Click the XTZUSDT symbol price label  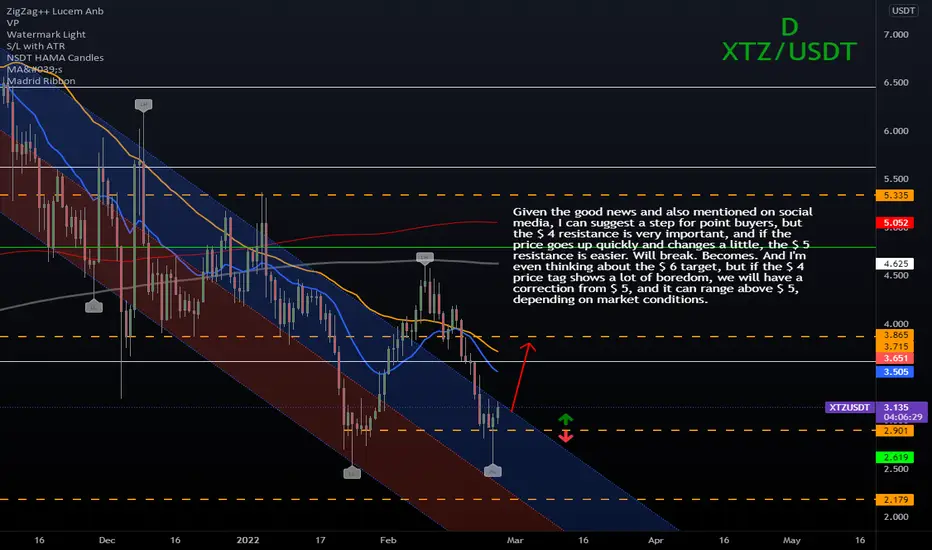pos(849,407)
